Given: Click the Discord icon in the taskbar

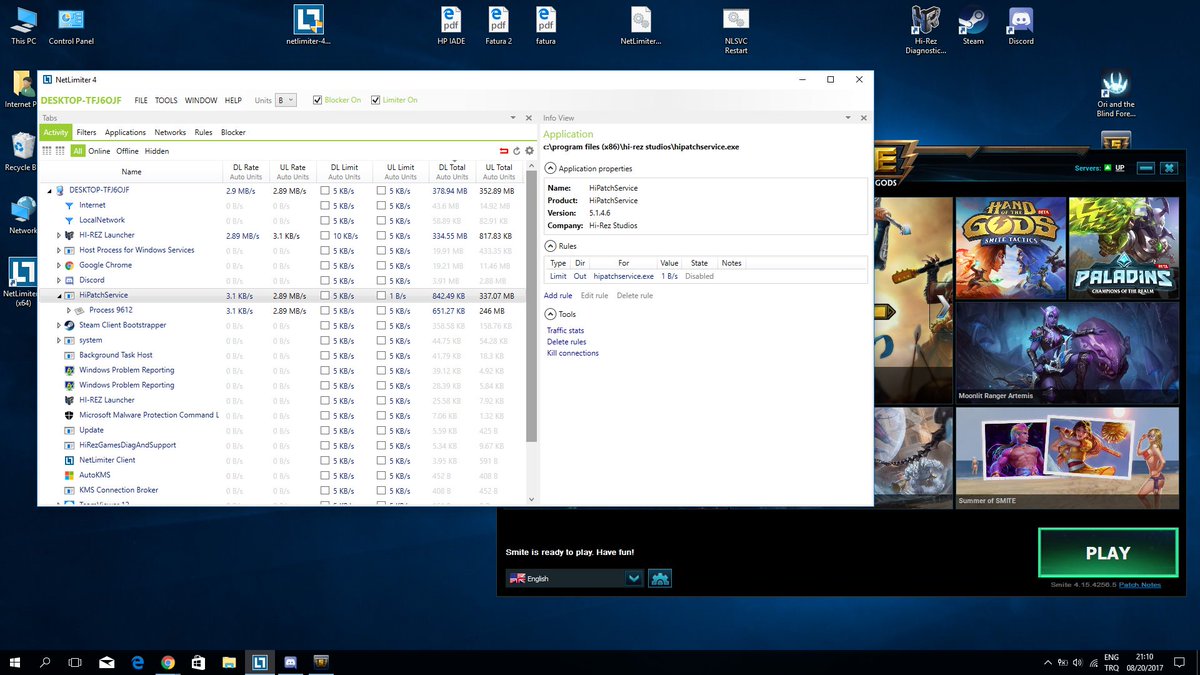Looking at the screenshot, I should coord(290,662).
